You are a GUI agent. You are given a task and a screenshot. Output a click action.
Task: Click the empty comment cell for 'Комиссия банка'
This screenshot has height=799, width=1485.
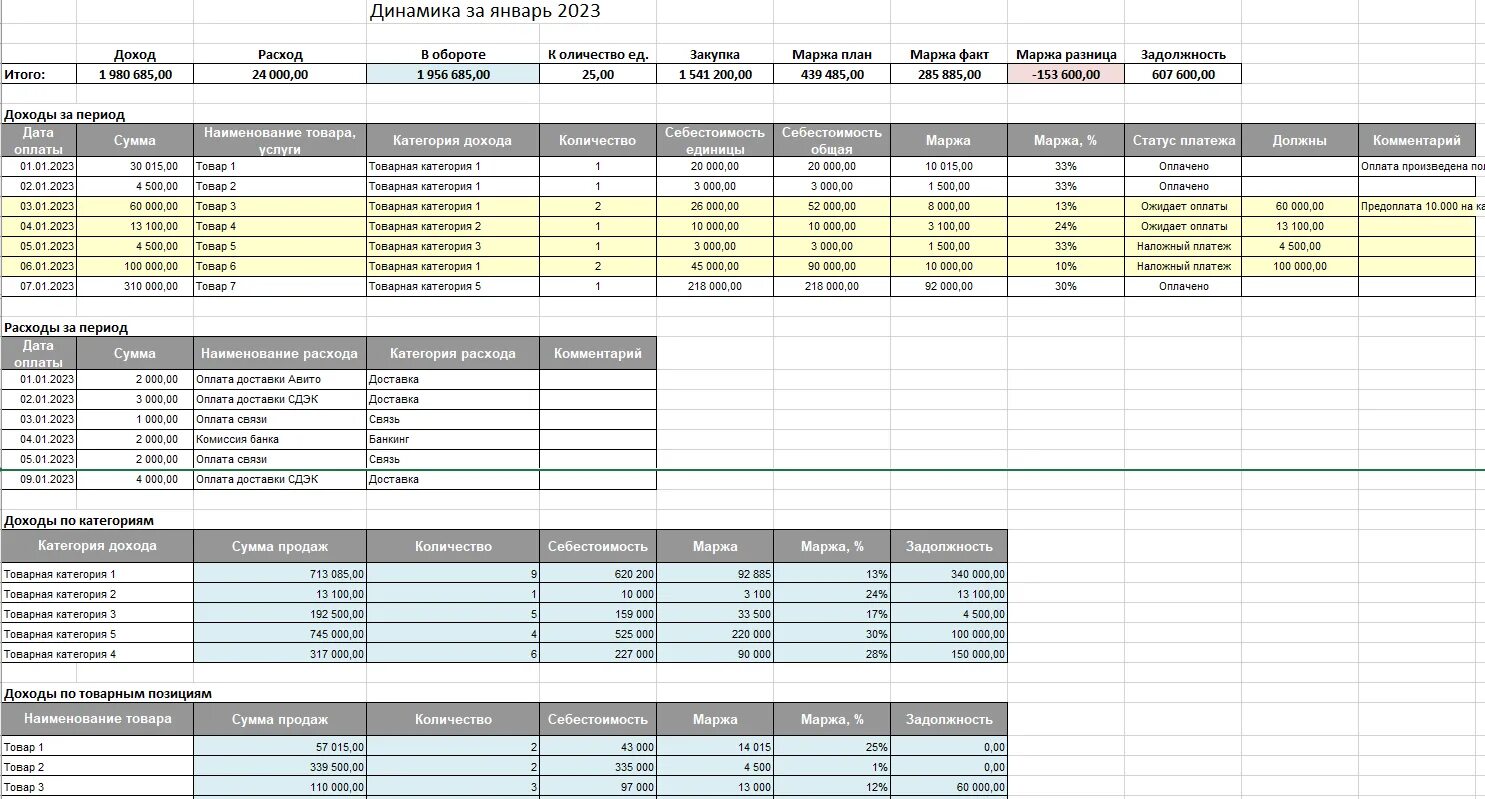[598, 439]
